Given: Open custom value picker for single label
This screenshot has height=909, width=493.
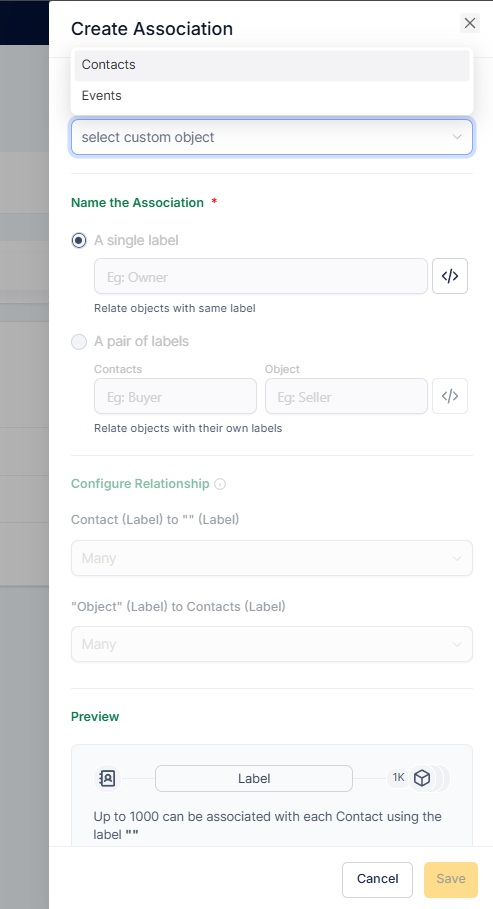Looking at the screenshot, I should (x=450, y=277).
